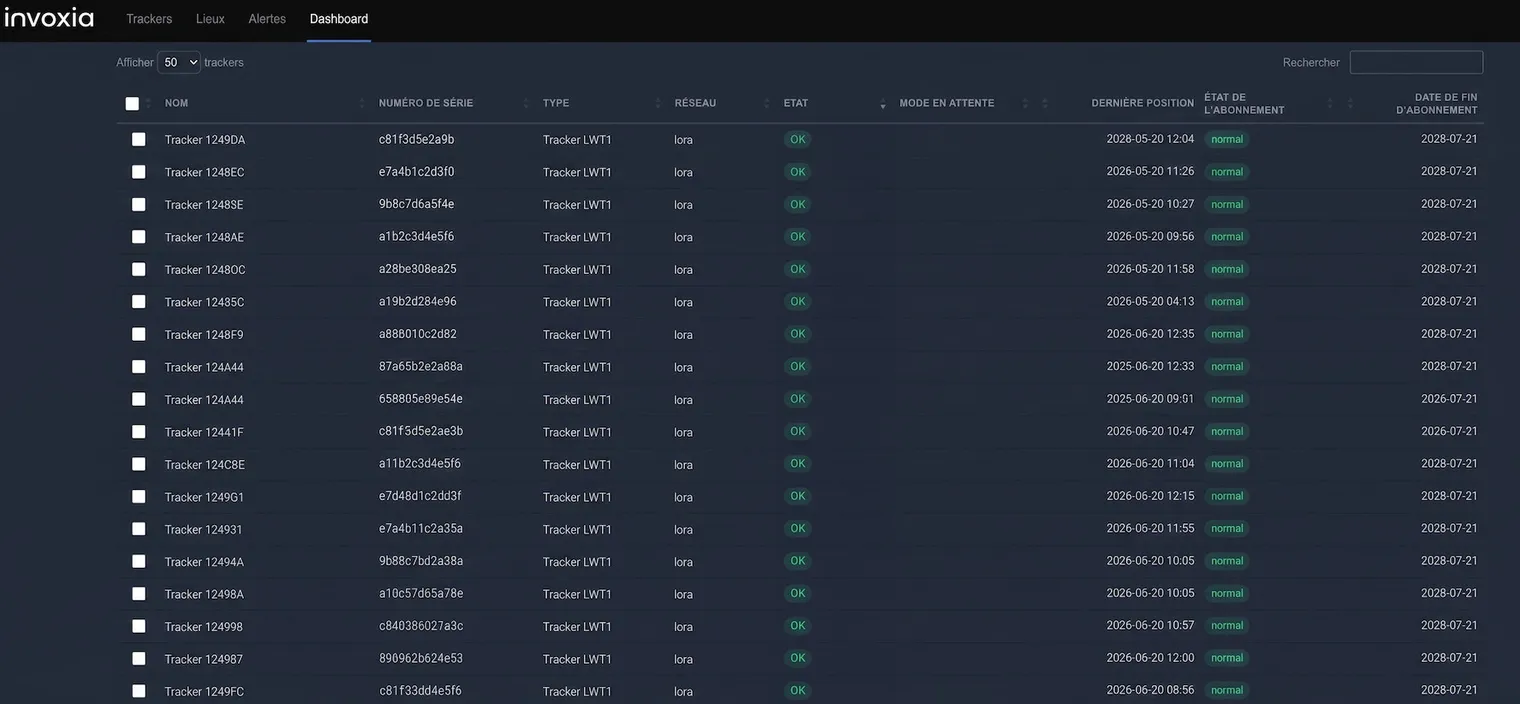Click serial number 9b8c7d6a5f4e

point(416,204)
